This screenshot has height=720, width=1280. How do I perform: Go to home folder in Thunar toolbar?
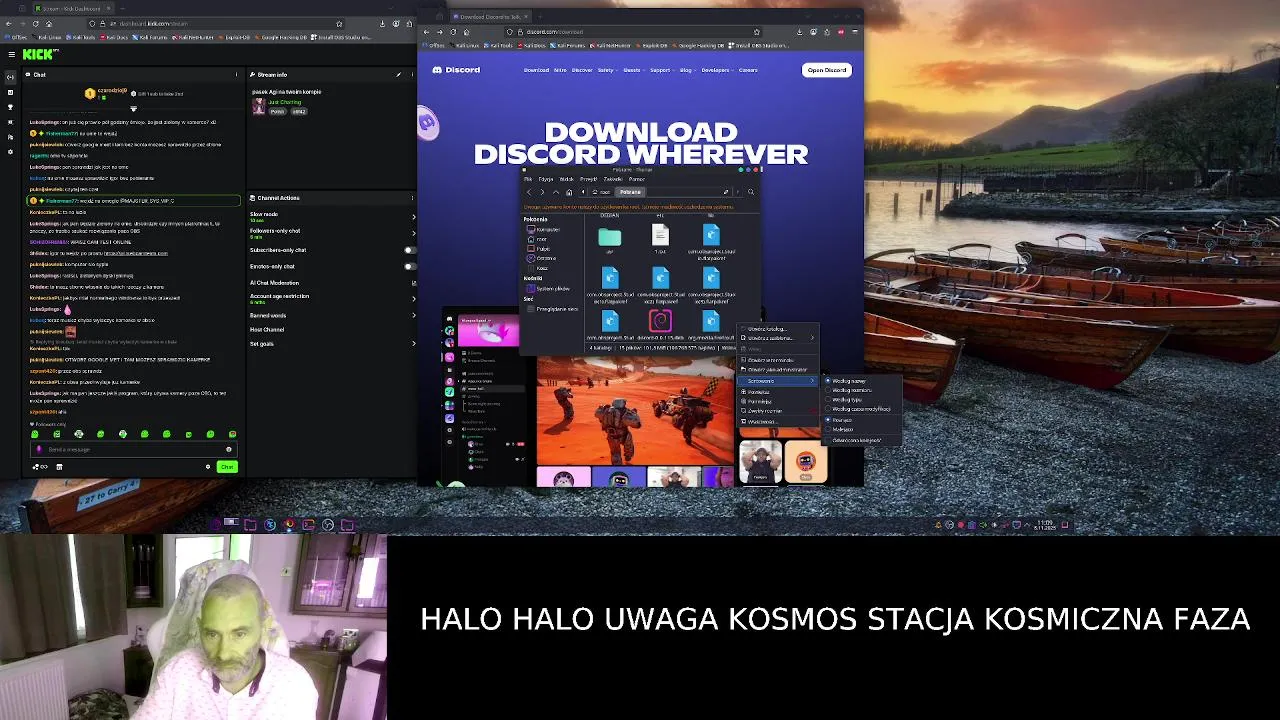tap(569, 192)
